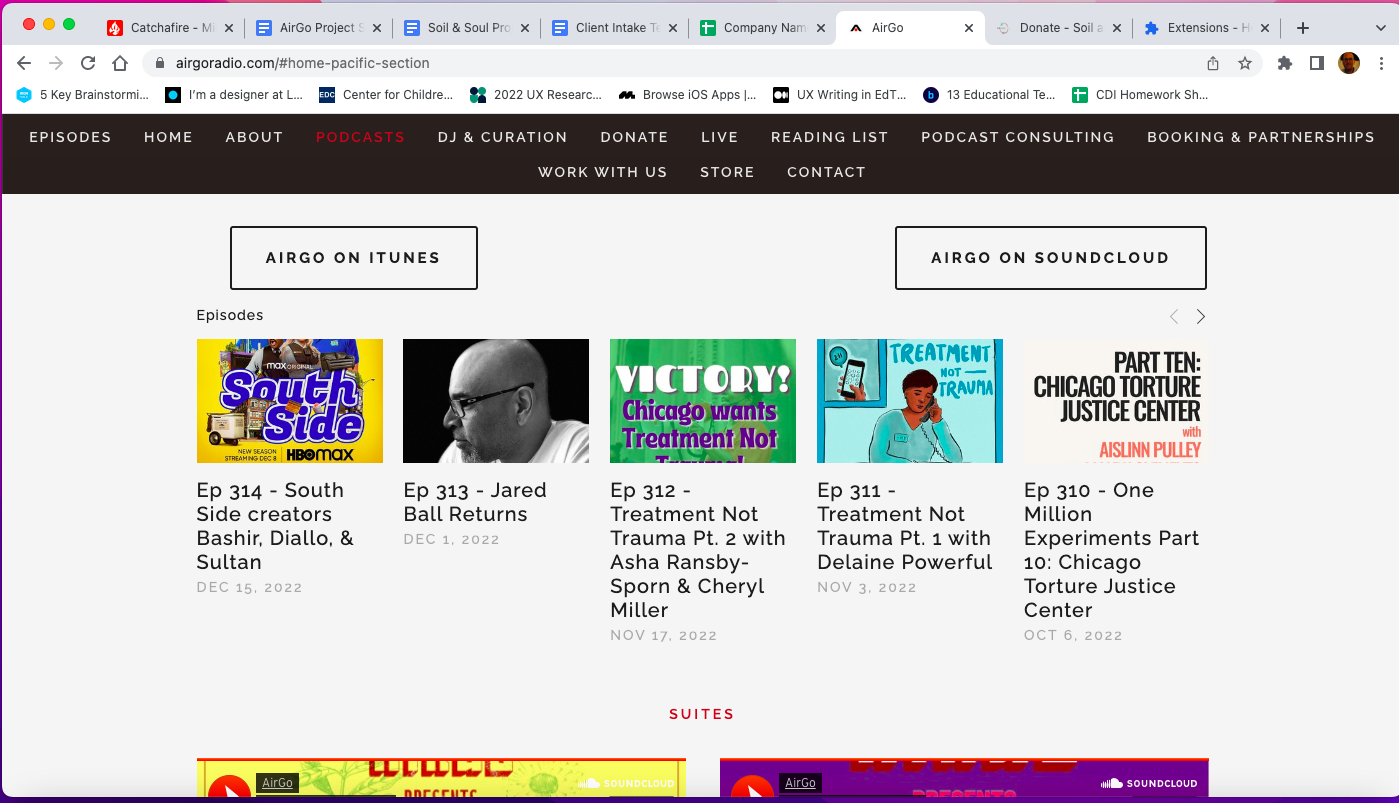This screenshot has height=803, width=1399.
Task: Open the Center for Children bookmark
Action: 386,95
